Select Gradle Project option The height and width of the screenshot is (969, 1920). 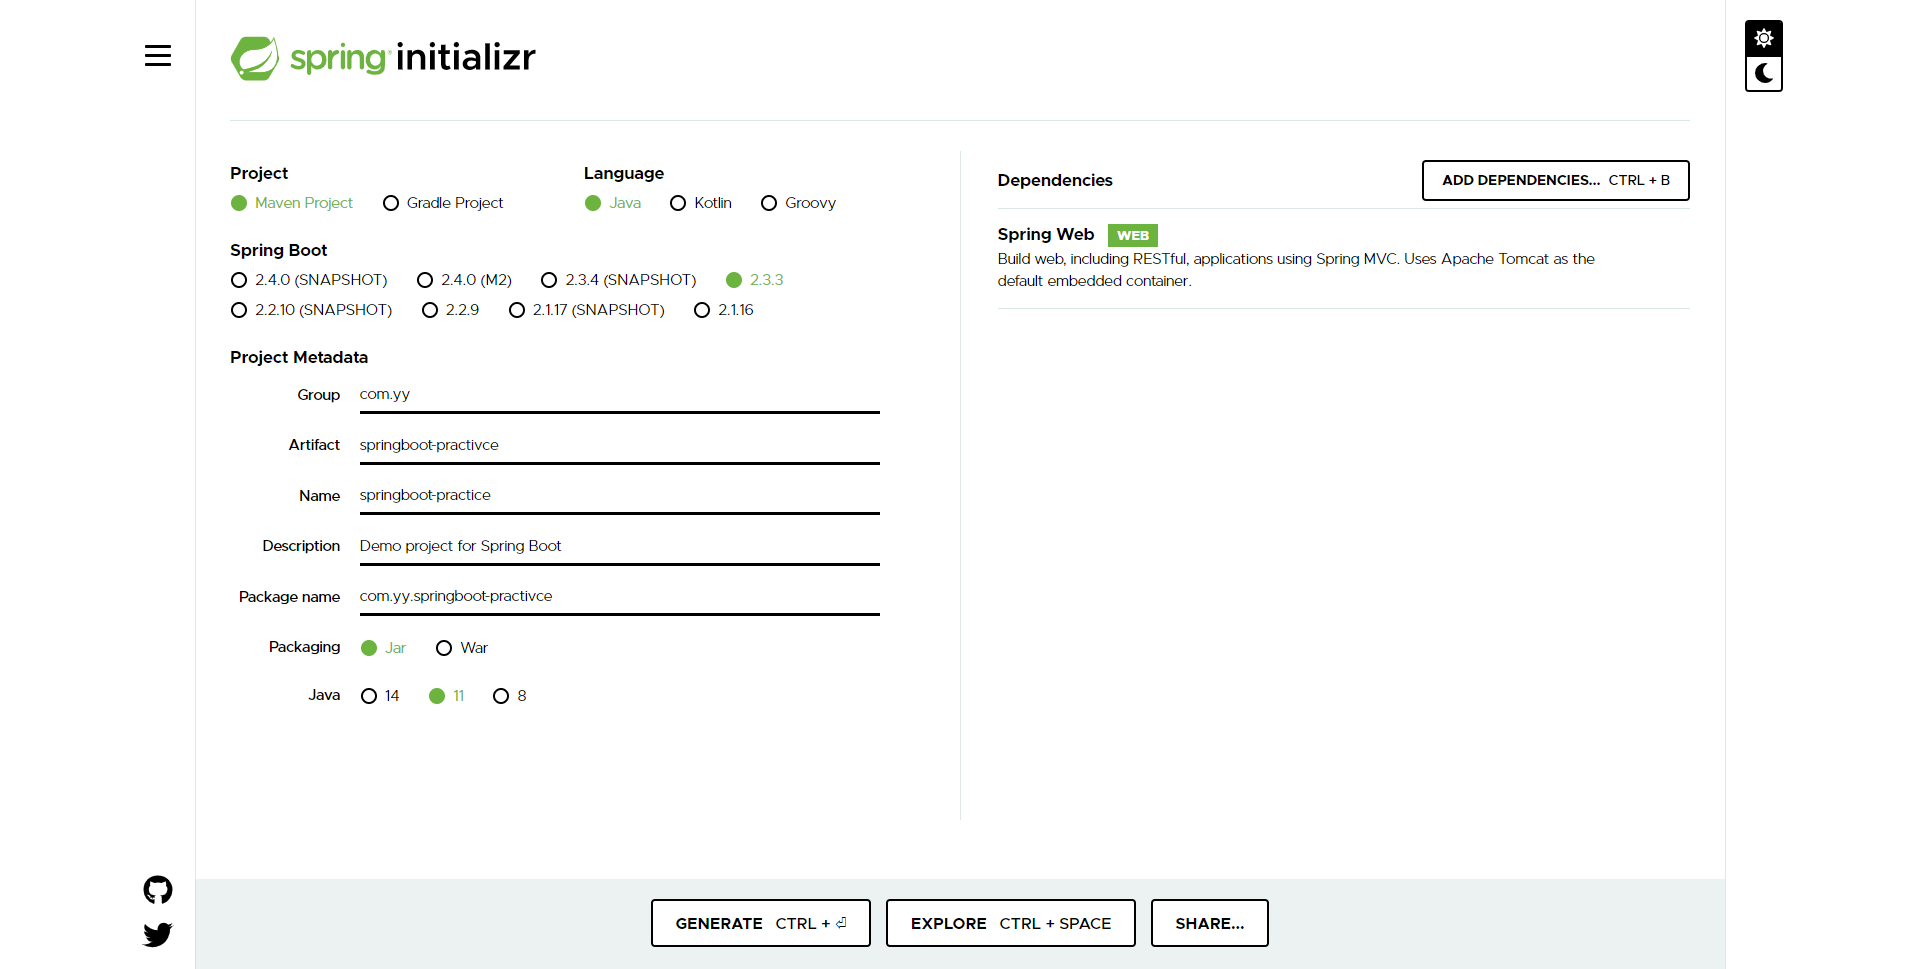443,203
